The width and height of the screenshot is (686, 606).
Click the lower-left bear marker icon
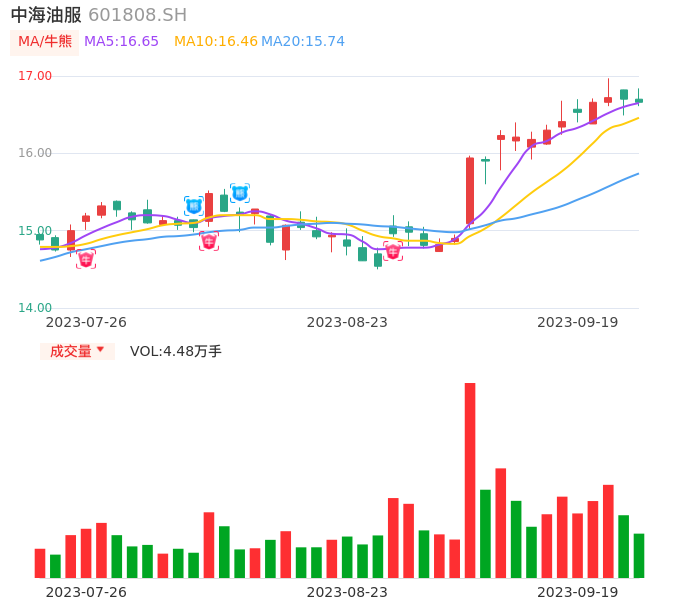pos(193,206)
